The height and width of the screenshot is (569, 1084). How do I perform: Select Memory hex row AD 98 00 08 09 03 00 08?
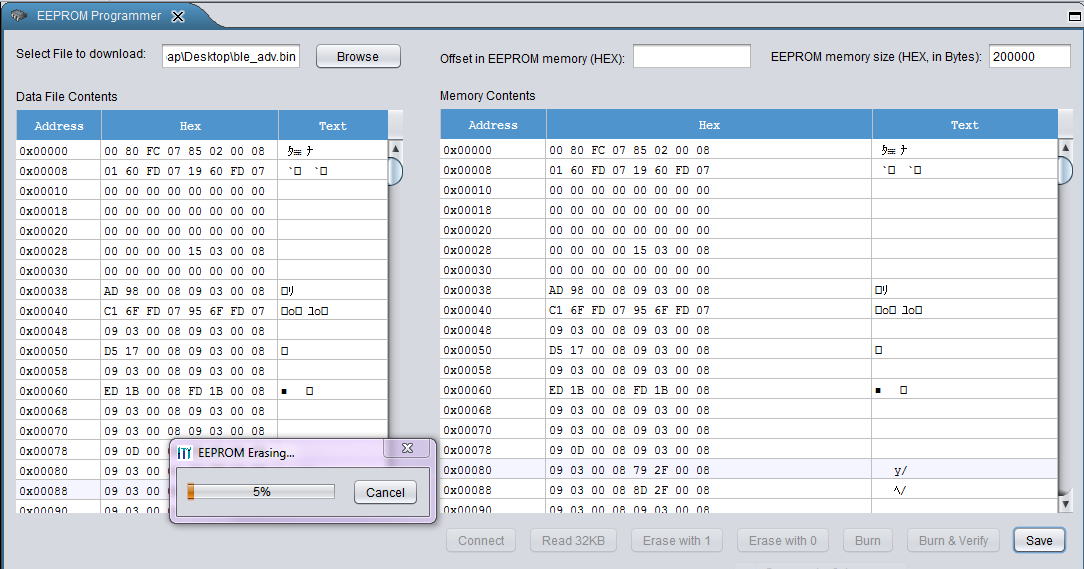click(709, 290)
